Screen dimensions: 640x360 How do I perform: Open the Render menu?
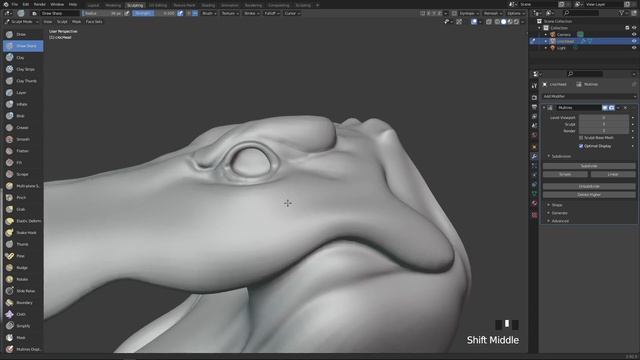click(40, 4)
